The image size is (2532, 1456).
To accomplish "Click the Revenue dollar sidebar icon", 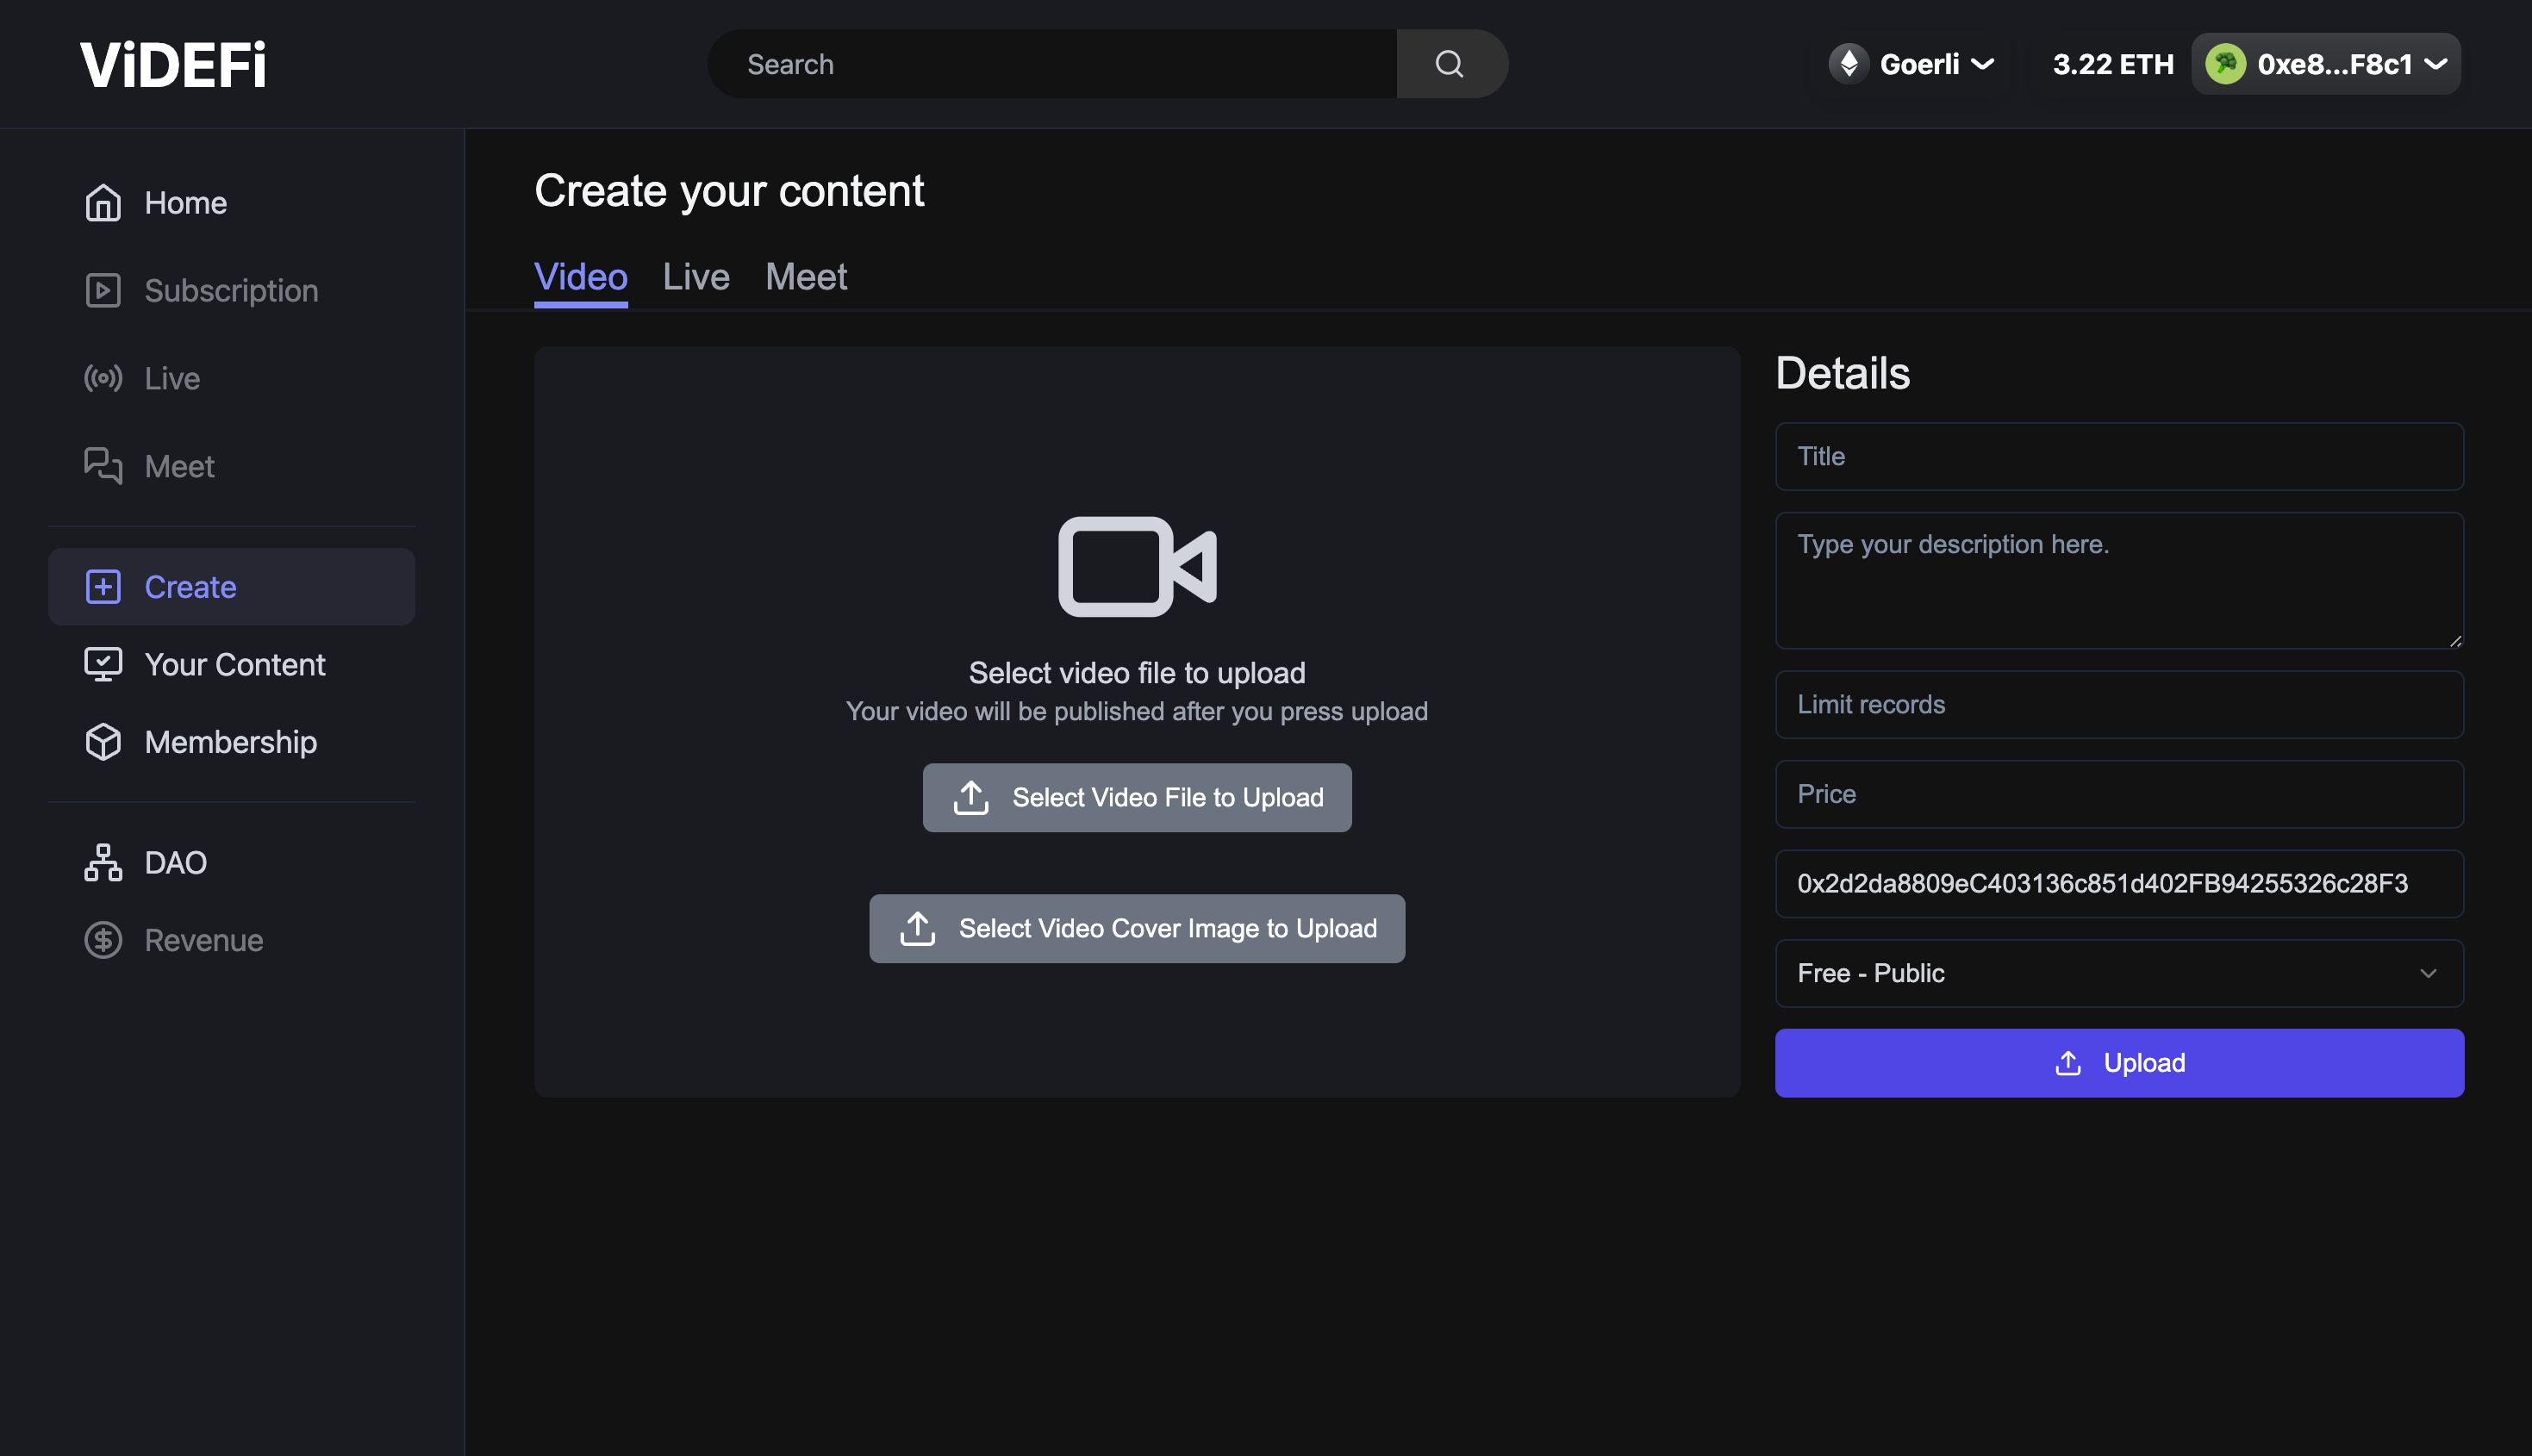I will tap(101, 940).
